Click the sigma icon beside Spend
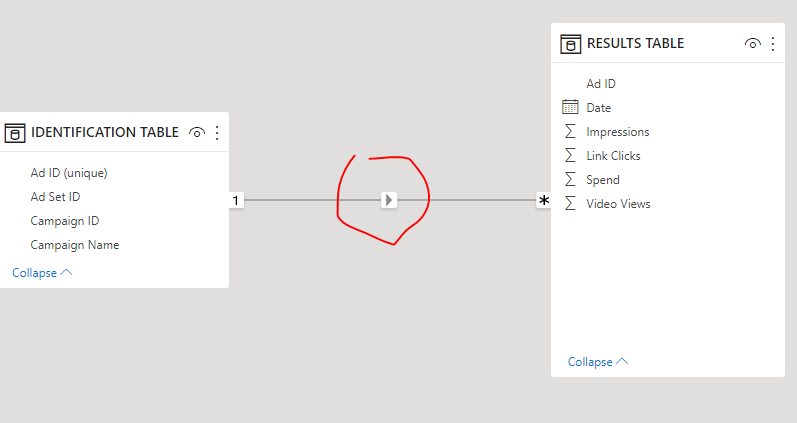The height and width of the screenshot is (423, 797). point(570,179)
